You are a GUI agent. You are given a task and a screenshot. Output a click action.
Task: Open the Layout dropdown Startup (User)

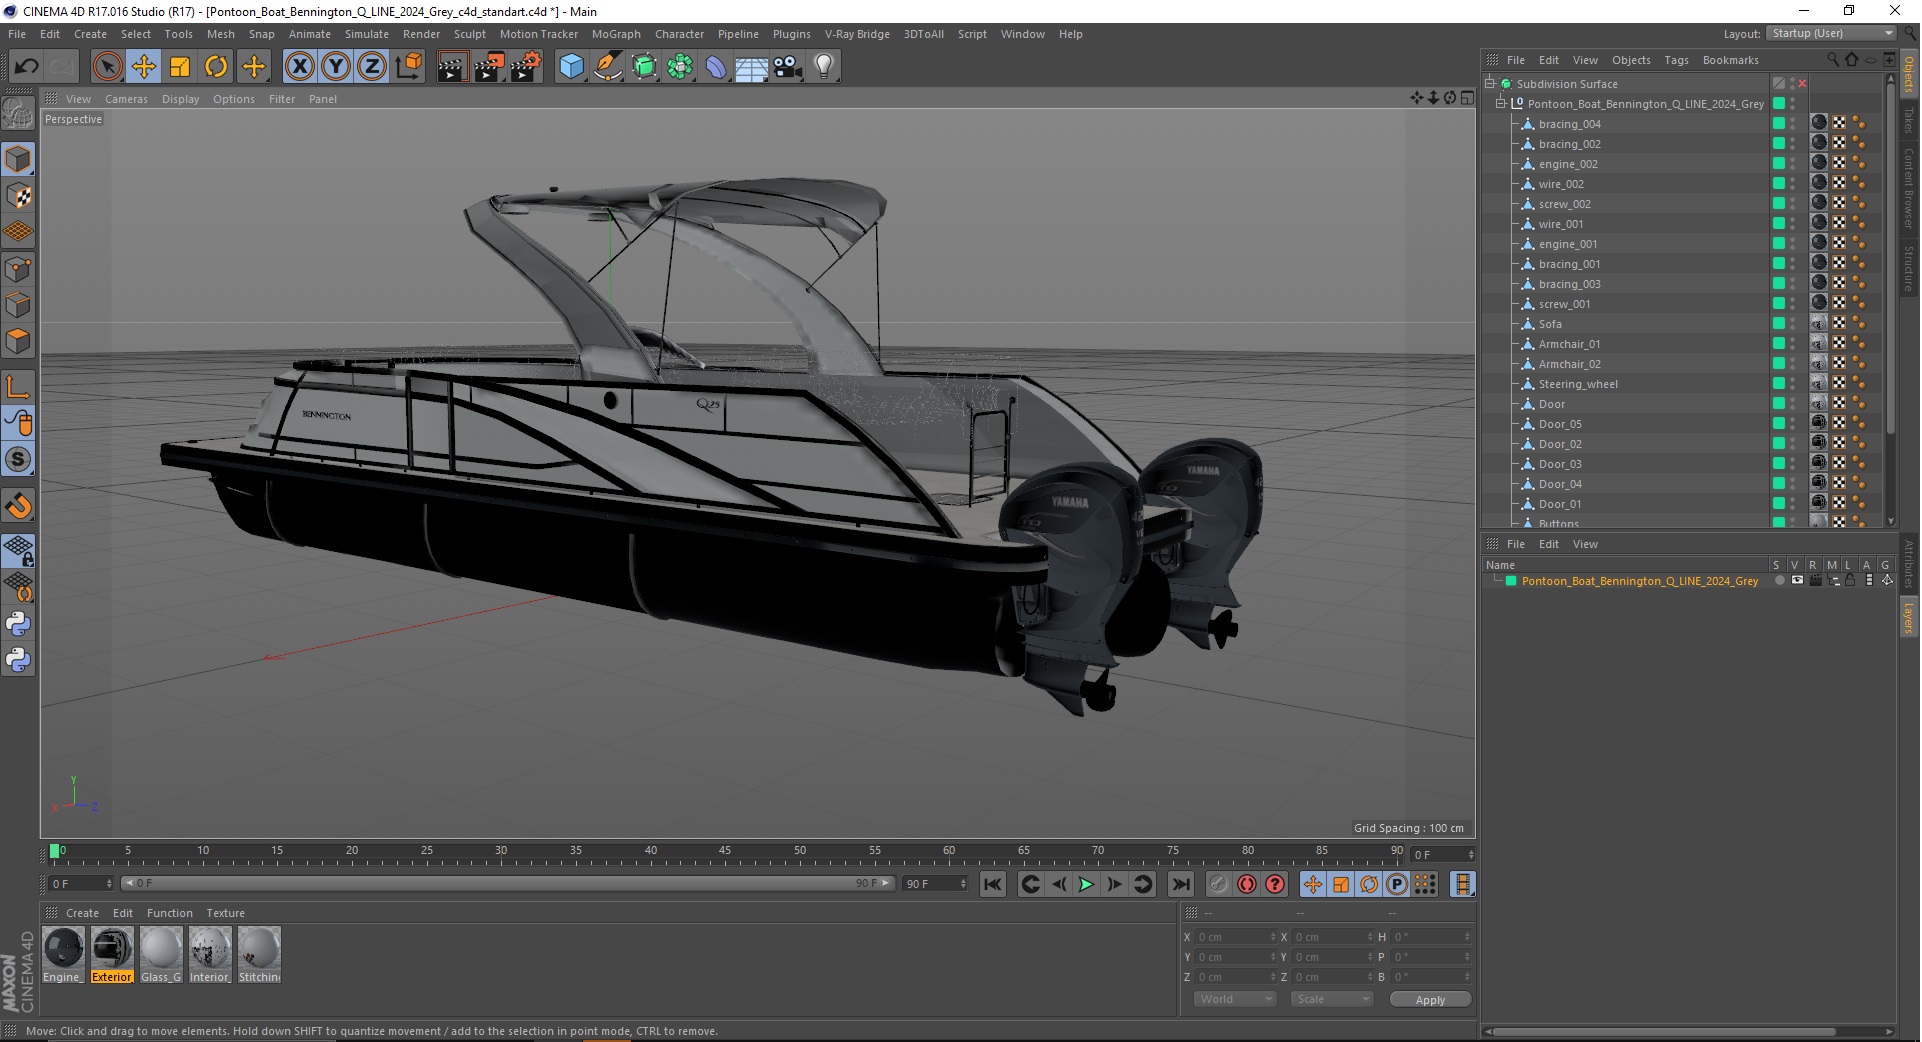point(1832,33)
